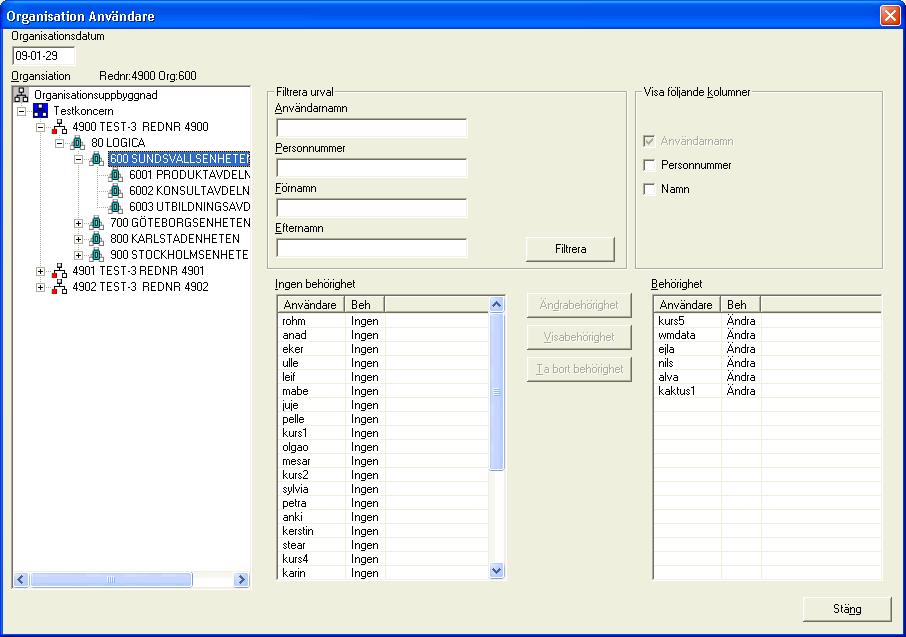This screenshot has height=637, width=906.
Task: Enable the Personnummer column checkbox
Action: point(649,165)
